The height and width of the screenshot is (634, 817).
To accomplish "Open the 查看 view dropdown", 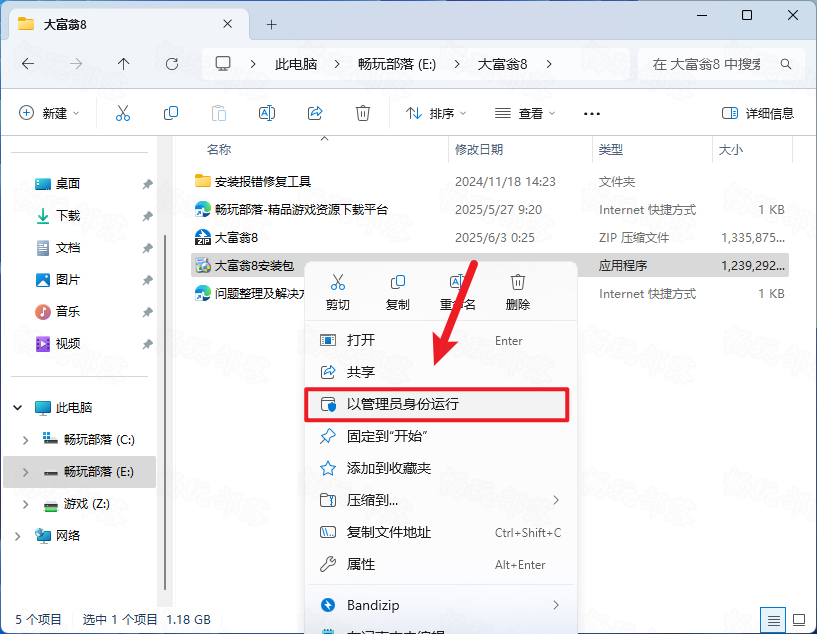I will click(x=525, y=113).
